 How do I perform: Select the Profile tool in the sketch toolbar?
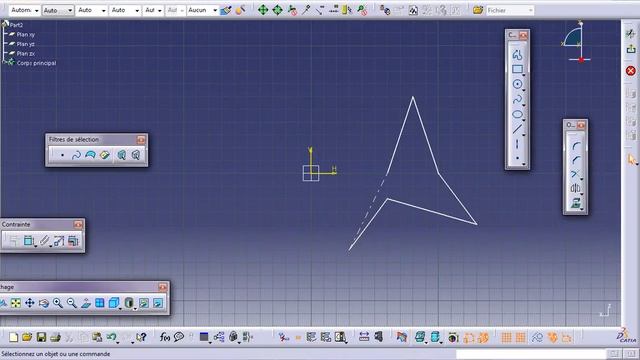coord(517,54)
